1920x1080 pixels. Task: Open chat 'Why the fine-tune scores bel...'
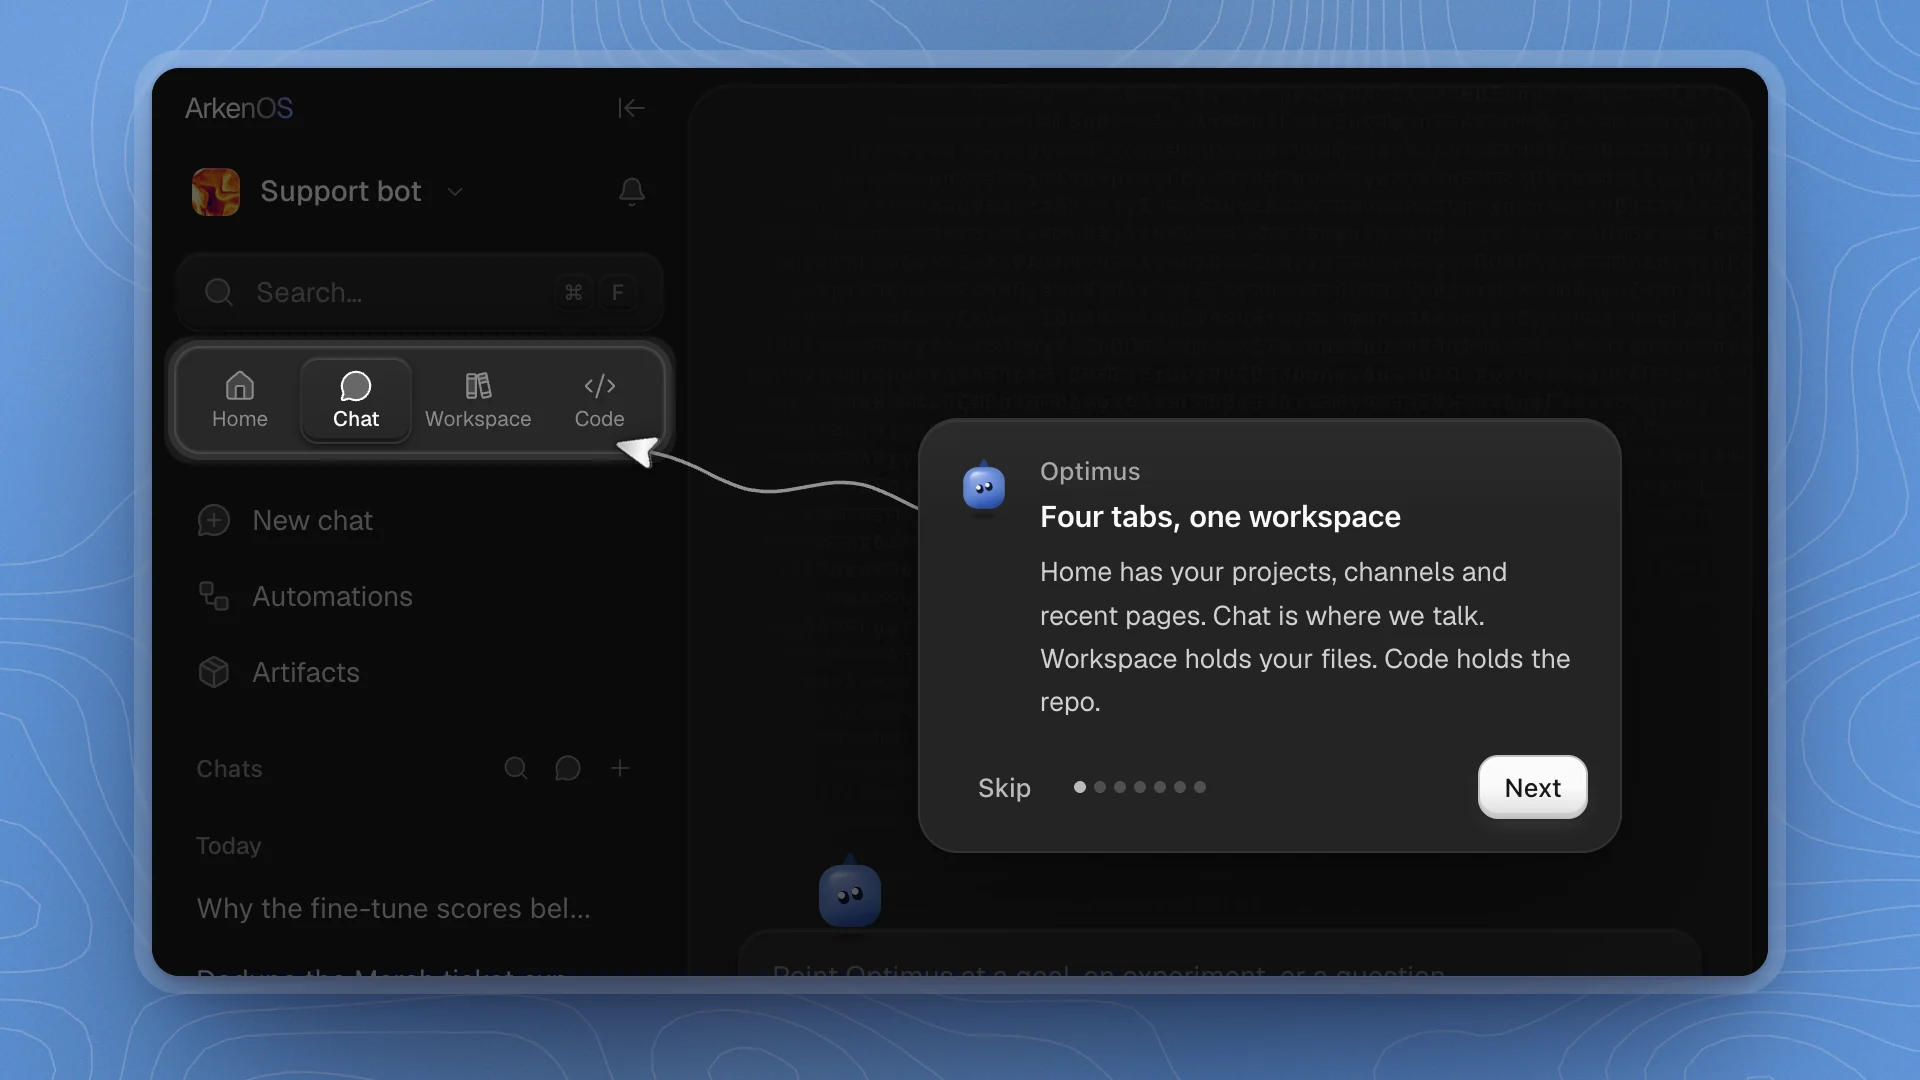point(394,909)
